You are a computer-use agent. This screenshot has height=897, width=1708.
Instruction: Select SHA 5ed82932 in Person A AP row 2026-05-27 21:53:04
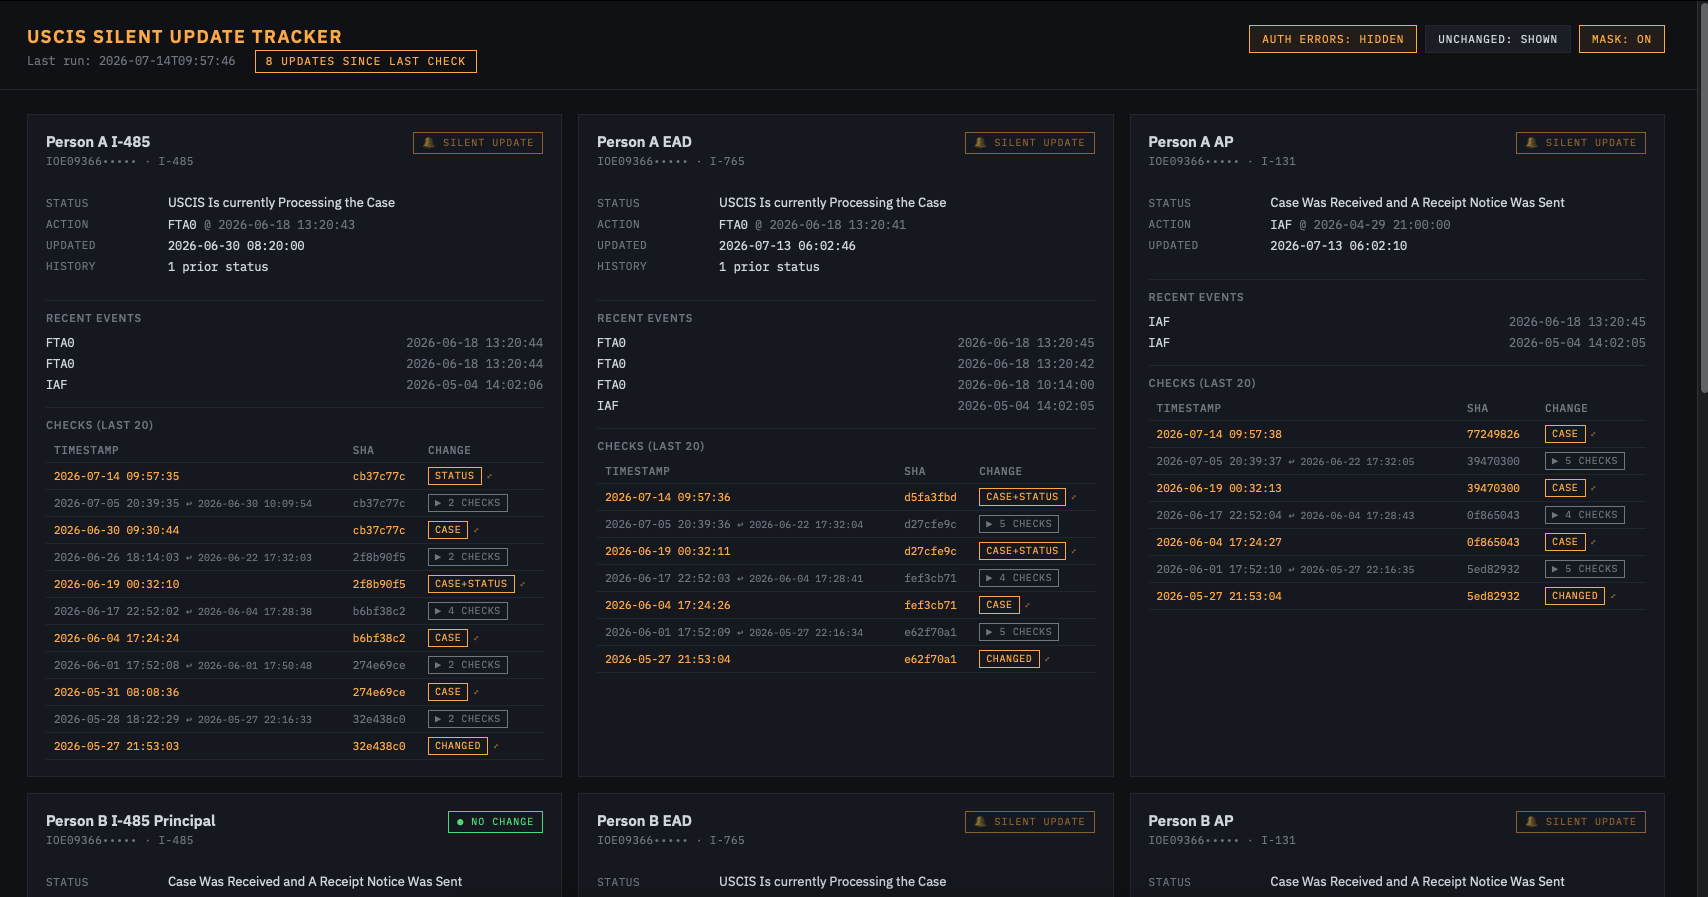1493,596
